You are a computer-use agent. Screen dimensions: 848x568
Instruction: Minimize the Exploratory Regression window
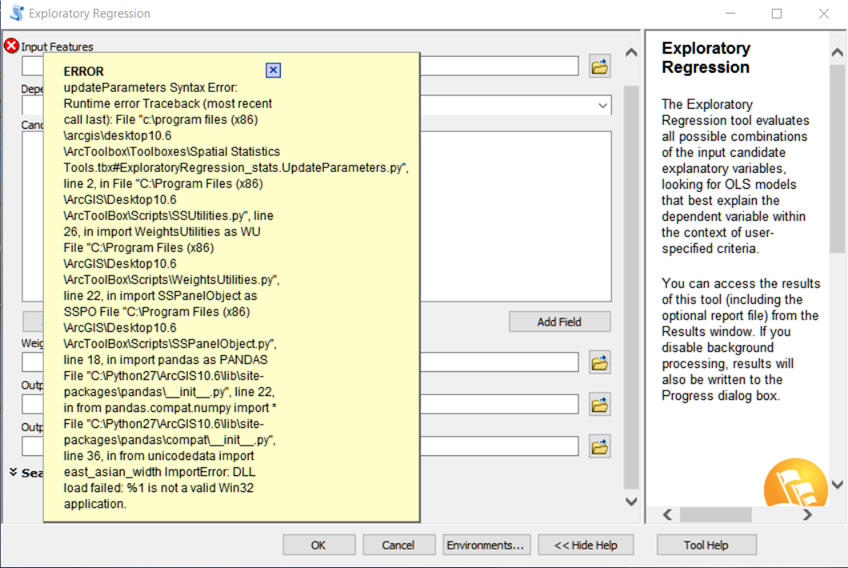[x=730, y=14]
